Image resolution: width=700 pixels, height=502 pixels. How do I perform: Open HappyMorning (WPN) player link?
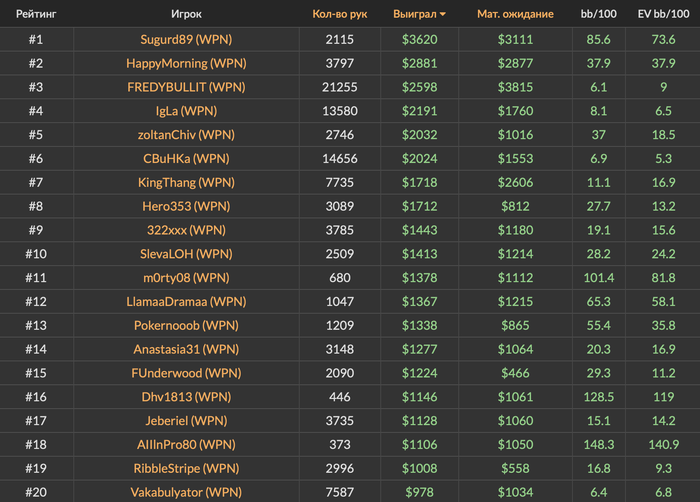point(186,63)
